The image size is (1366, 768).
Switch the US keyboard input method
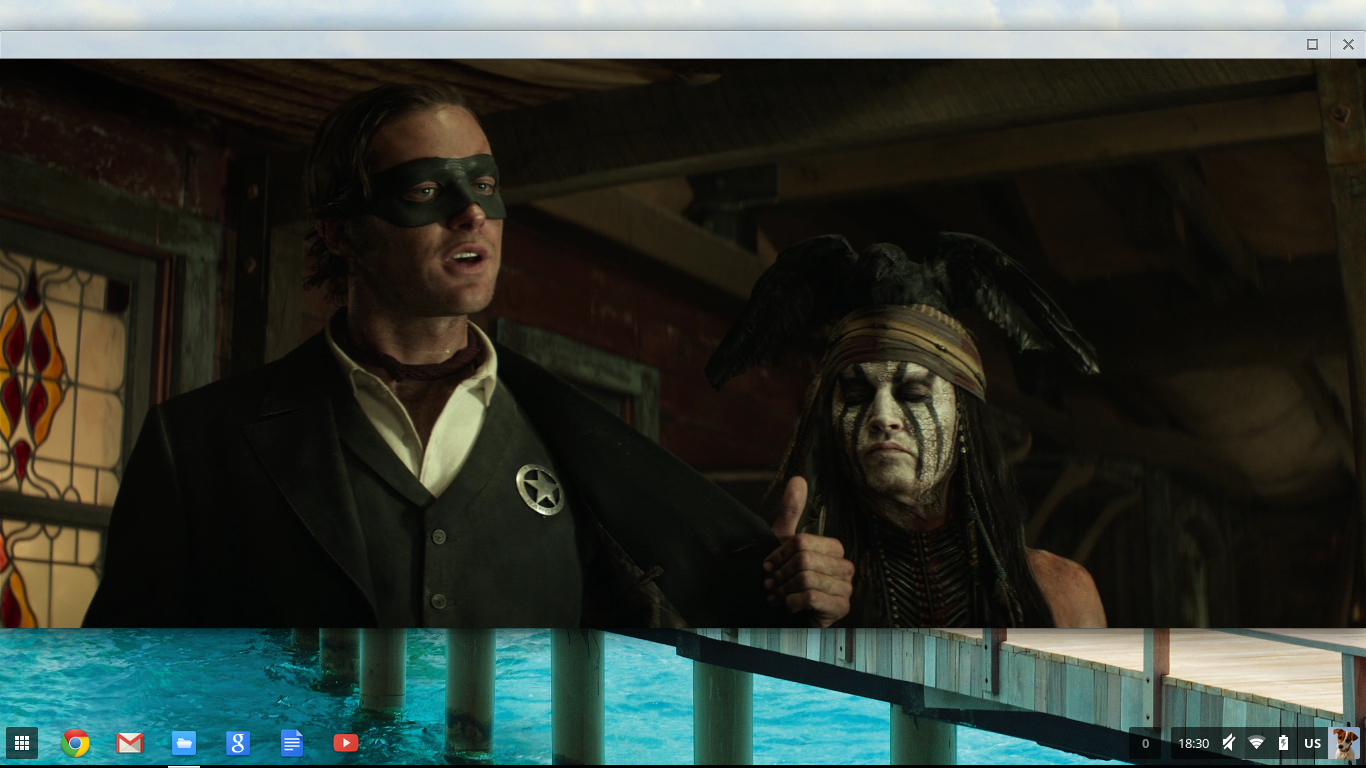(1313, 743)
